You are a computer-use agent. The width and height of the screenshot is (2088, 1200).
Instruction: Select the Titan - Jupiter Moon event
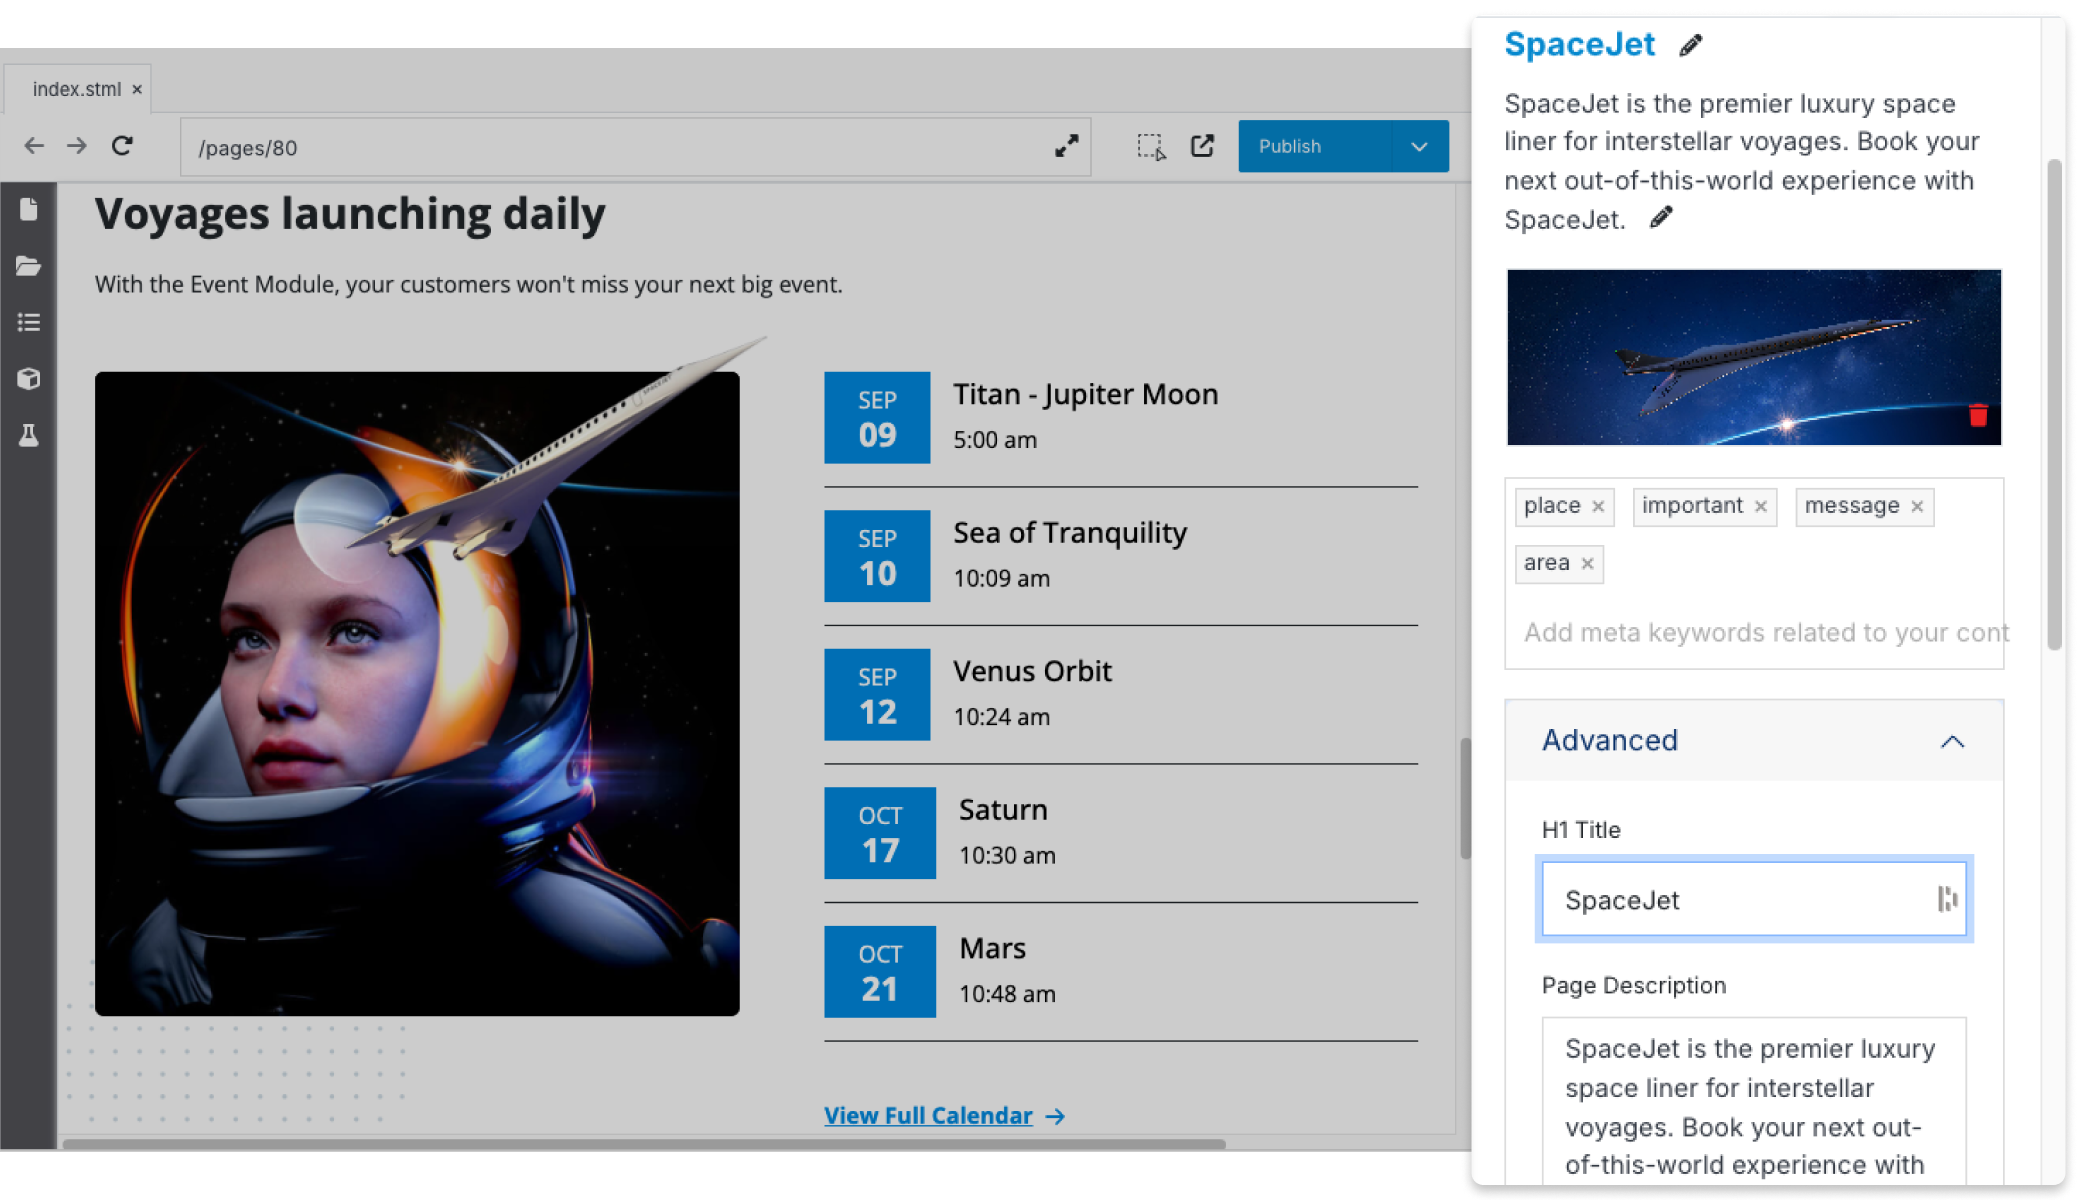point(1085,394)
